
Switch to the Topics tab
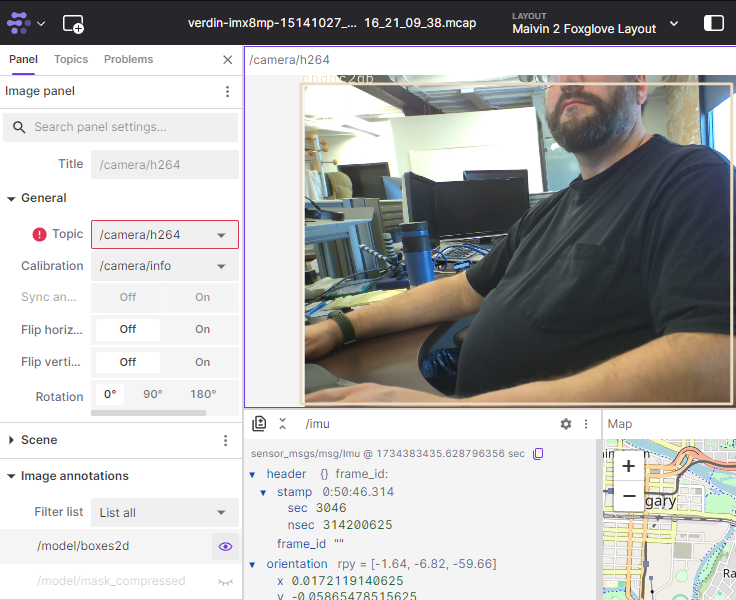point(71,59)
